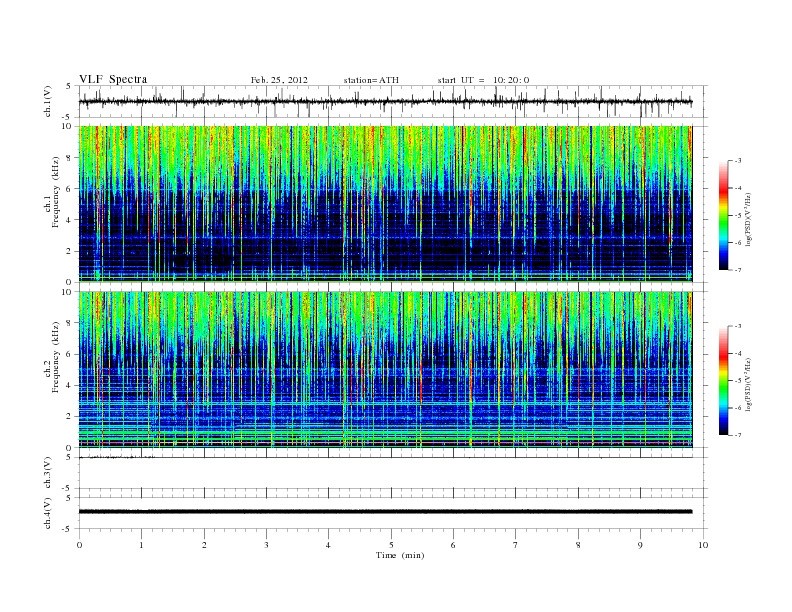
Task: Click the ch.4 voltage waveform band
Action: pyautogui.click(x=385, y=511)
